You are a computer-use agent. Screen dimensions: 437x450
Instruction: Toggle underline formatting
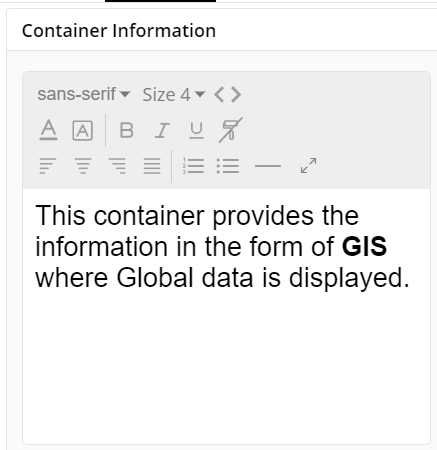196,130
